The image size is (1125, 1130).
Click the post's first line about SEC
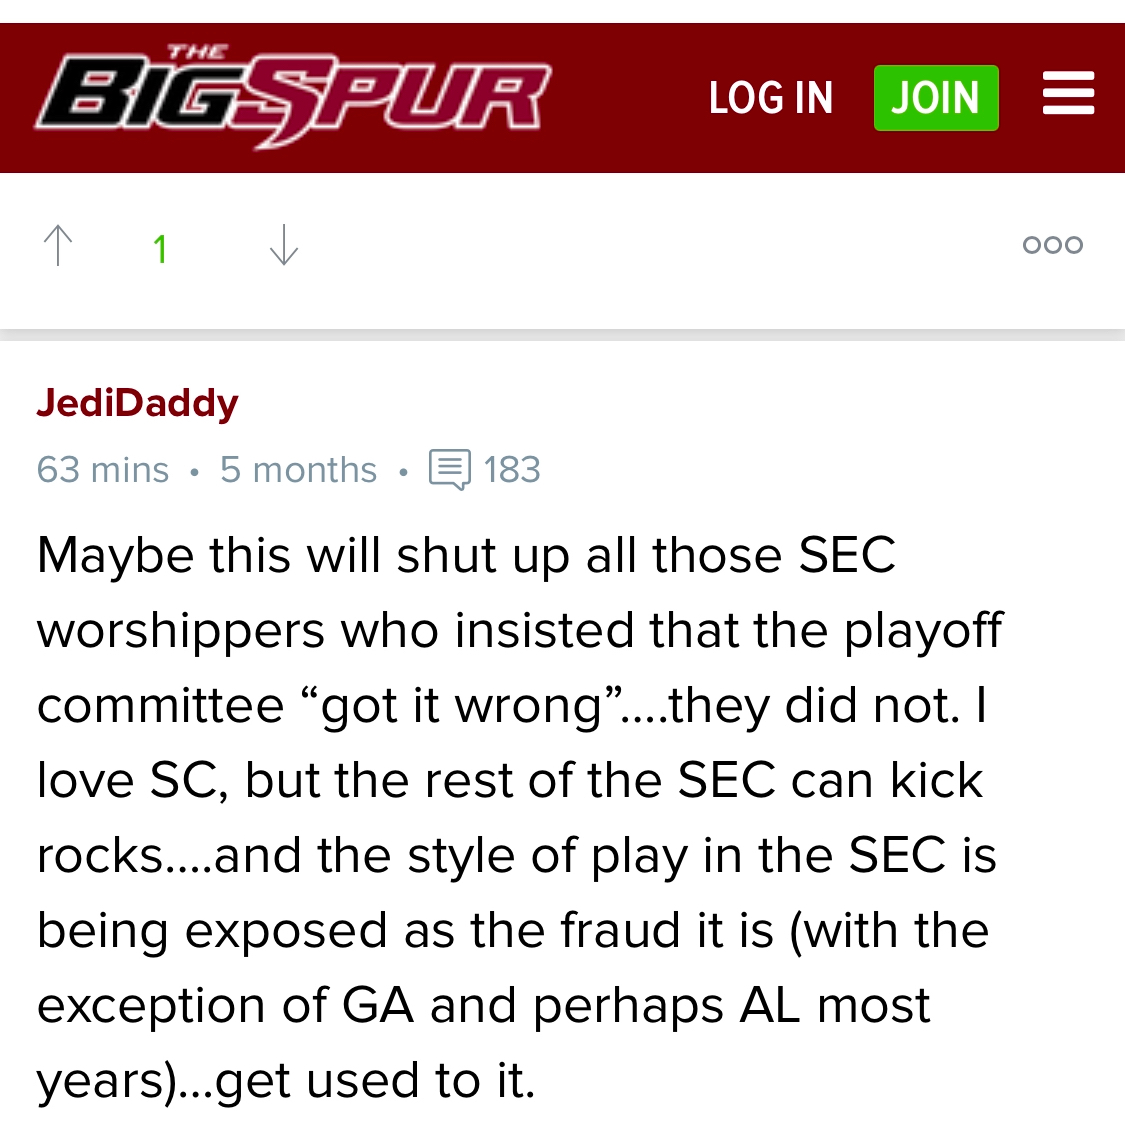(465, 555)
